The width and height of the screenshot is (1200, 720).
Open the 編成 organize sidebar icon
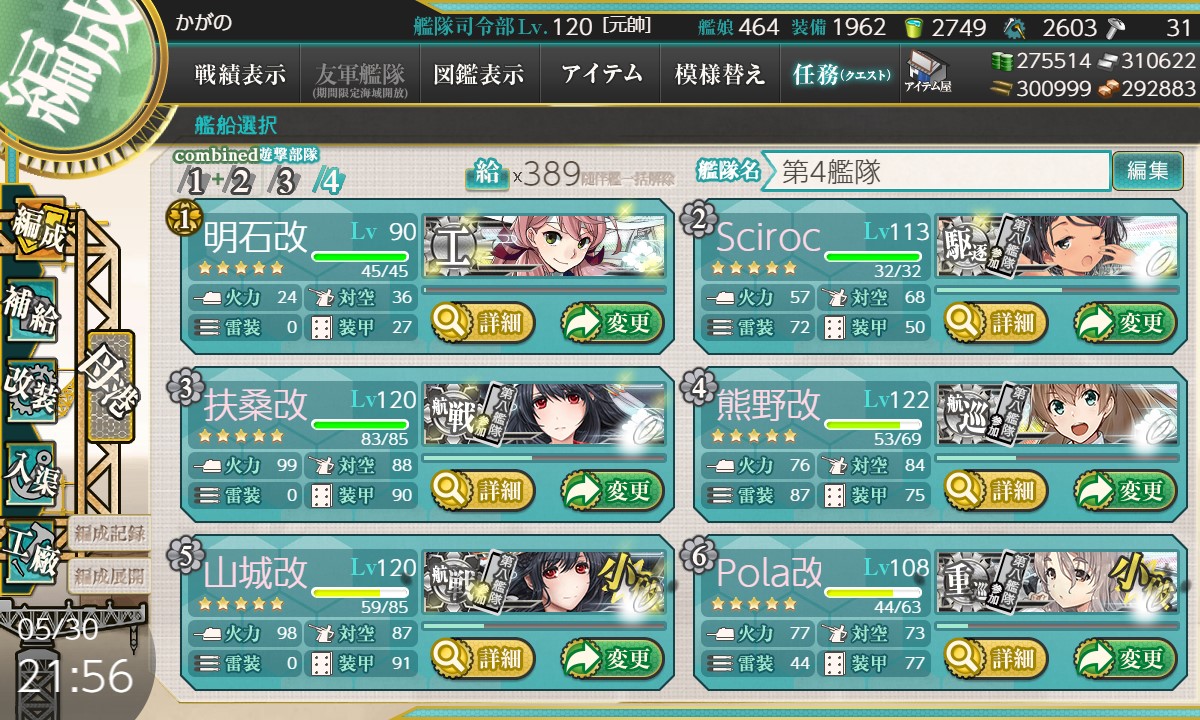point(35,228)
